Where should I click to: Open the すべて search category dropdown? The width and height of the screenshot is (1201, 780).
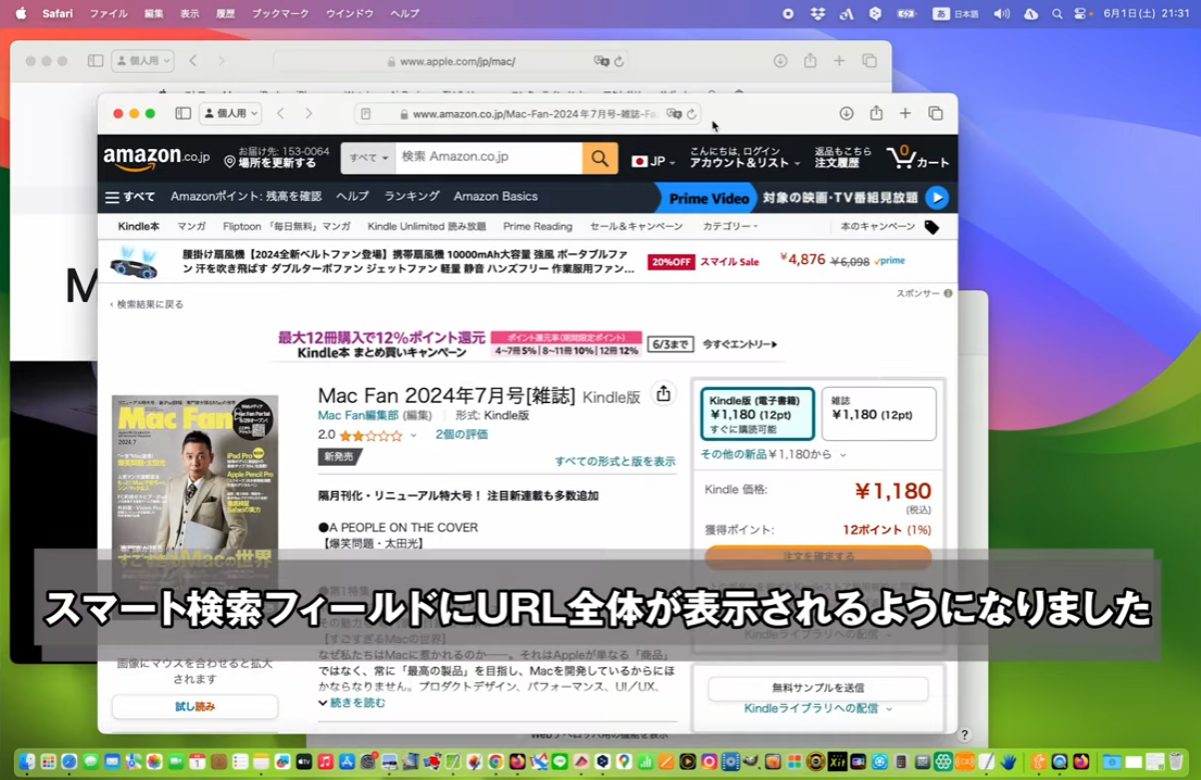pyautogui.click(x=369, y=158)
